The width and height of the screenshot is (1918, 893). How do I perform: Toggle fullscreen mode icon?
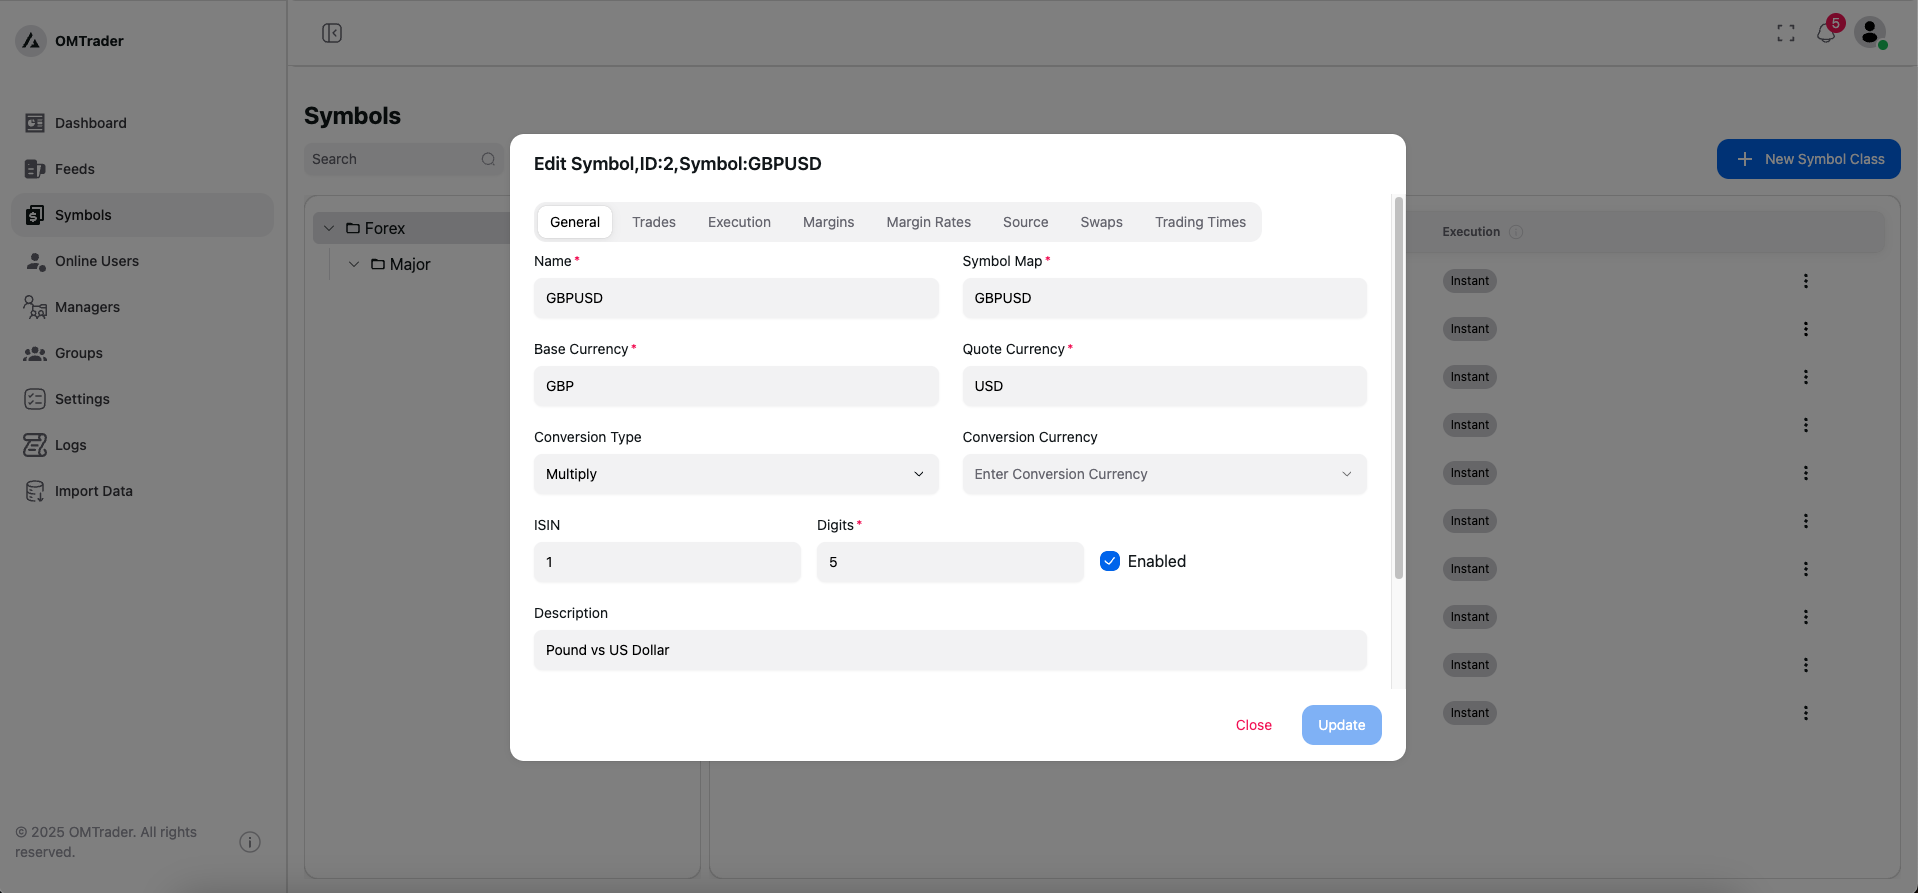pos(1785,33)
